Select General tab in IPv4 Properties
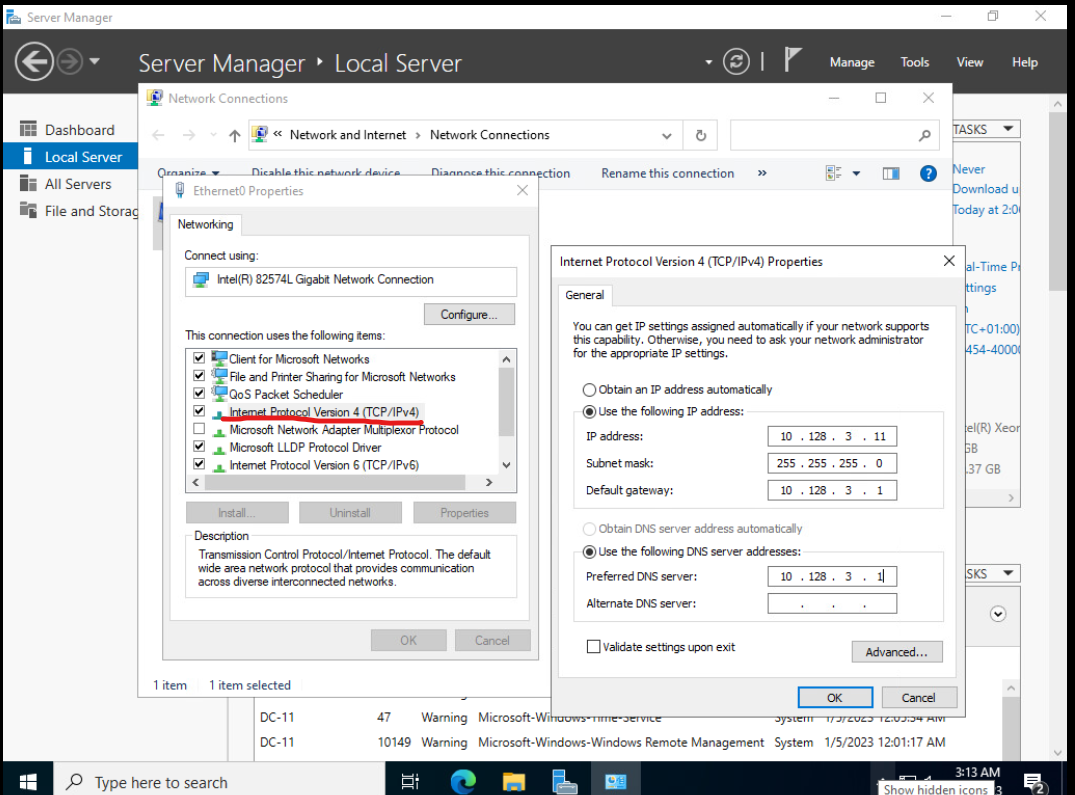 point(585,295)
